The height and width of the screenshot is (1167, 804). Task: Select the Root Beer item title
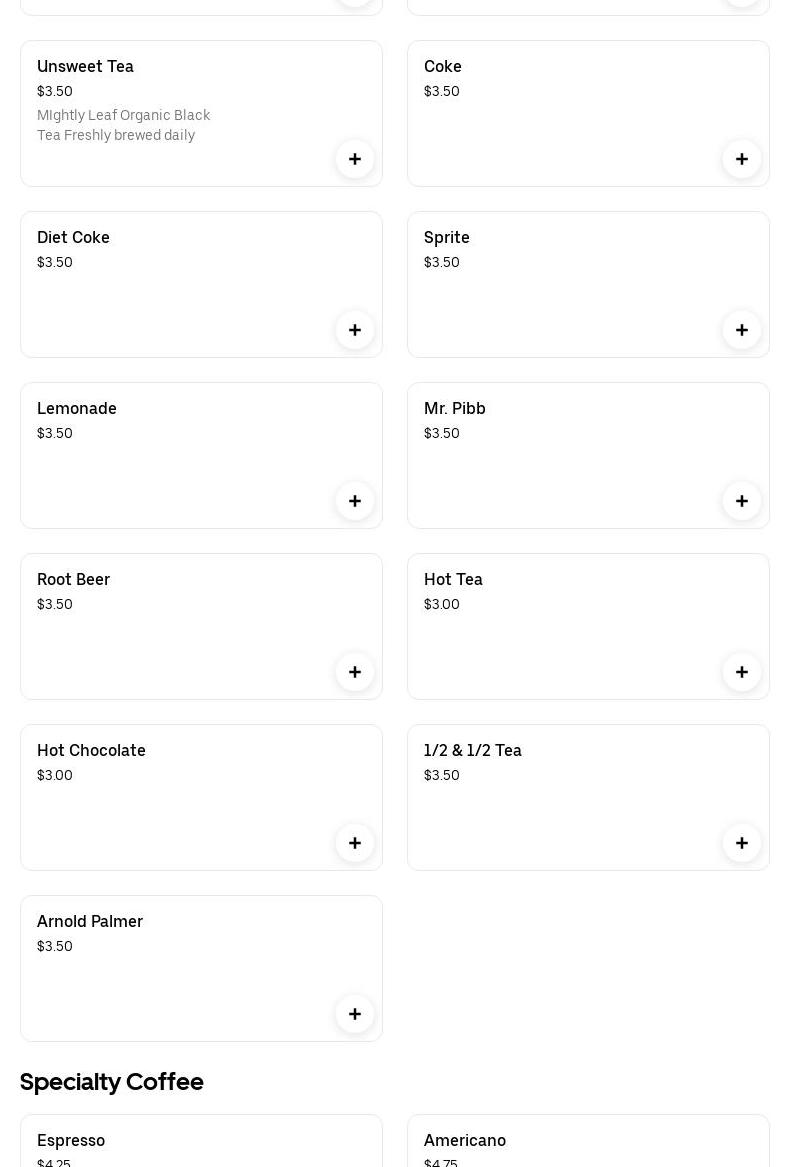point(74,580)
